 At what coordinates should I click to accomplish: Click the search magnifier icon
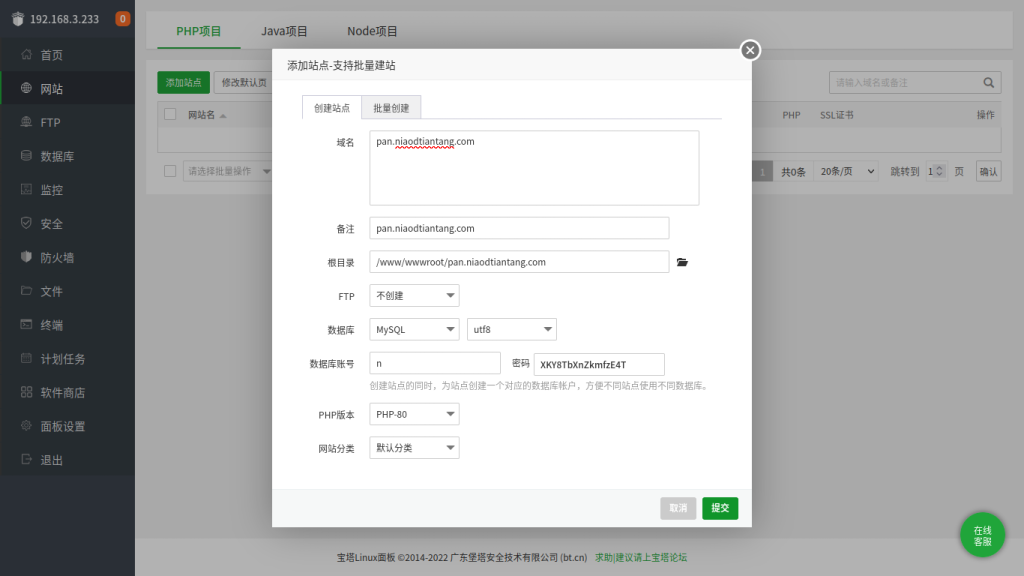click(x=988, y=83)
